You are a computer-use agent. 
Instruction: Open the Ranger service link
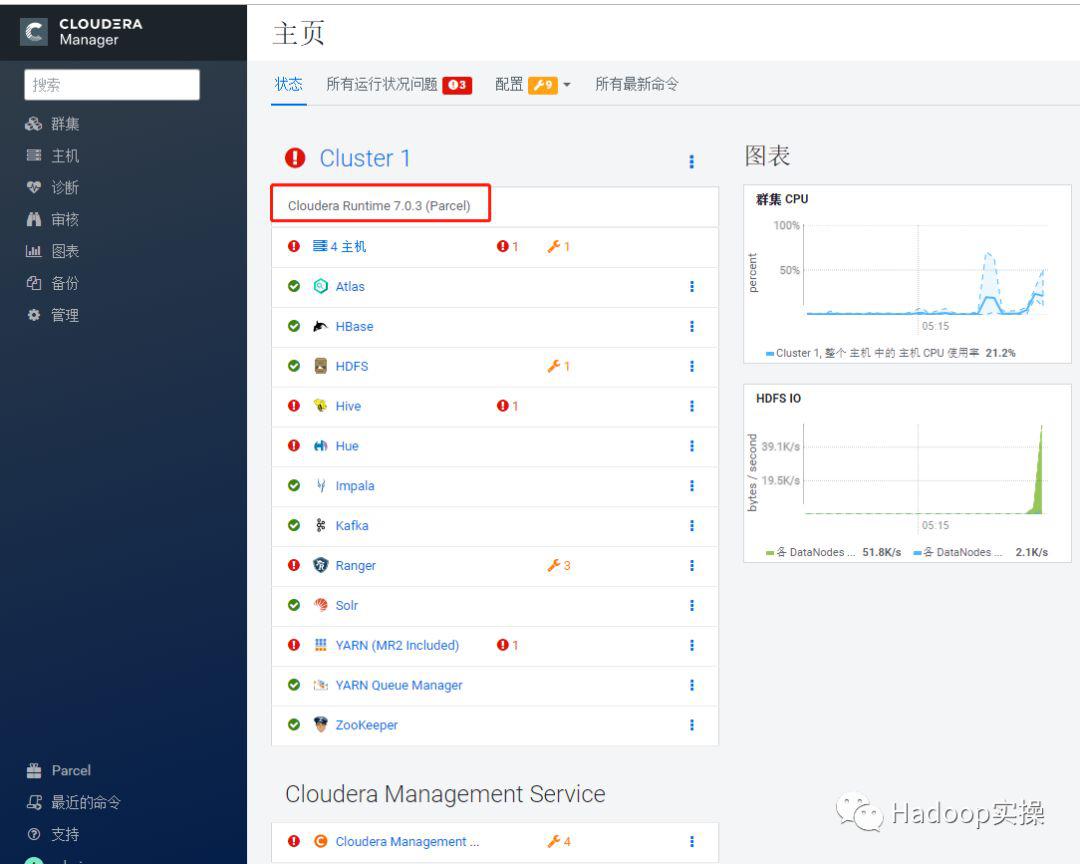point(355,565)
